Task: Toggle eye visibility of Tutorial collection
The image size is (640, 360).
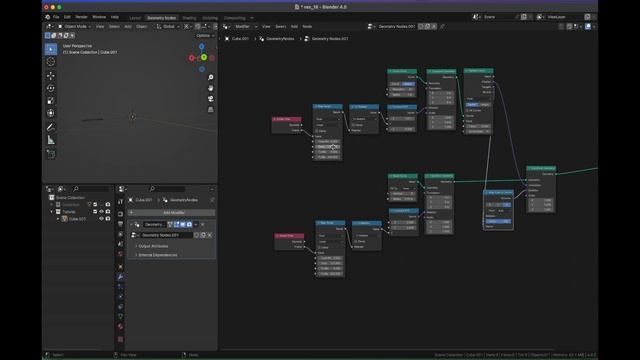Action: [101, 212]
